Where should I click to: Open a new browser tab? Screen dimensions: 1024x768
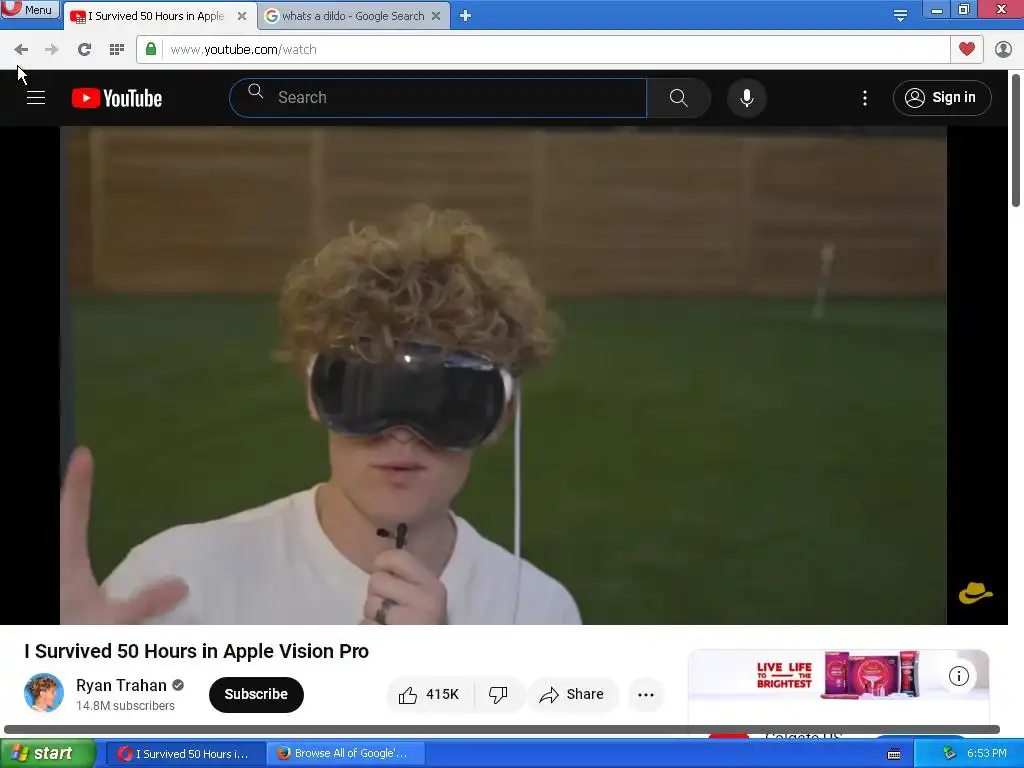click(x=465, y=16)
